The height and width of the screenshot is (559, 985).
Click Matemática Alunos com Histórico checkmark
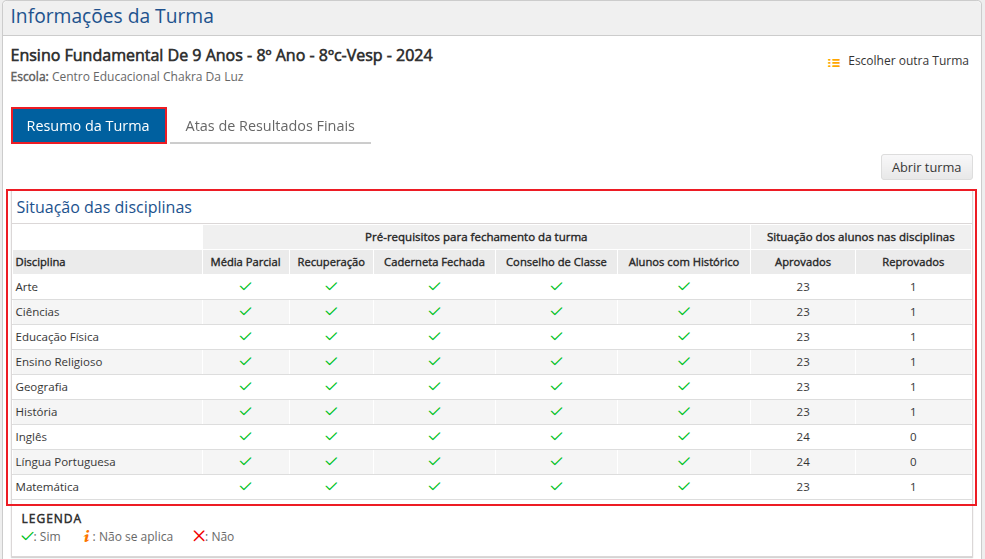pyautogui.click(x=683, y=487)
